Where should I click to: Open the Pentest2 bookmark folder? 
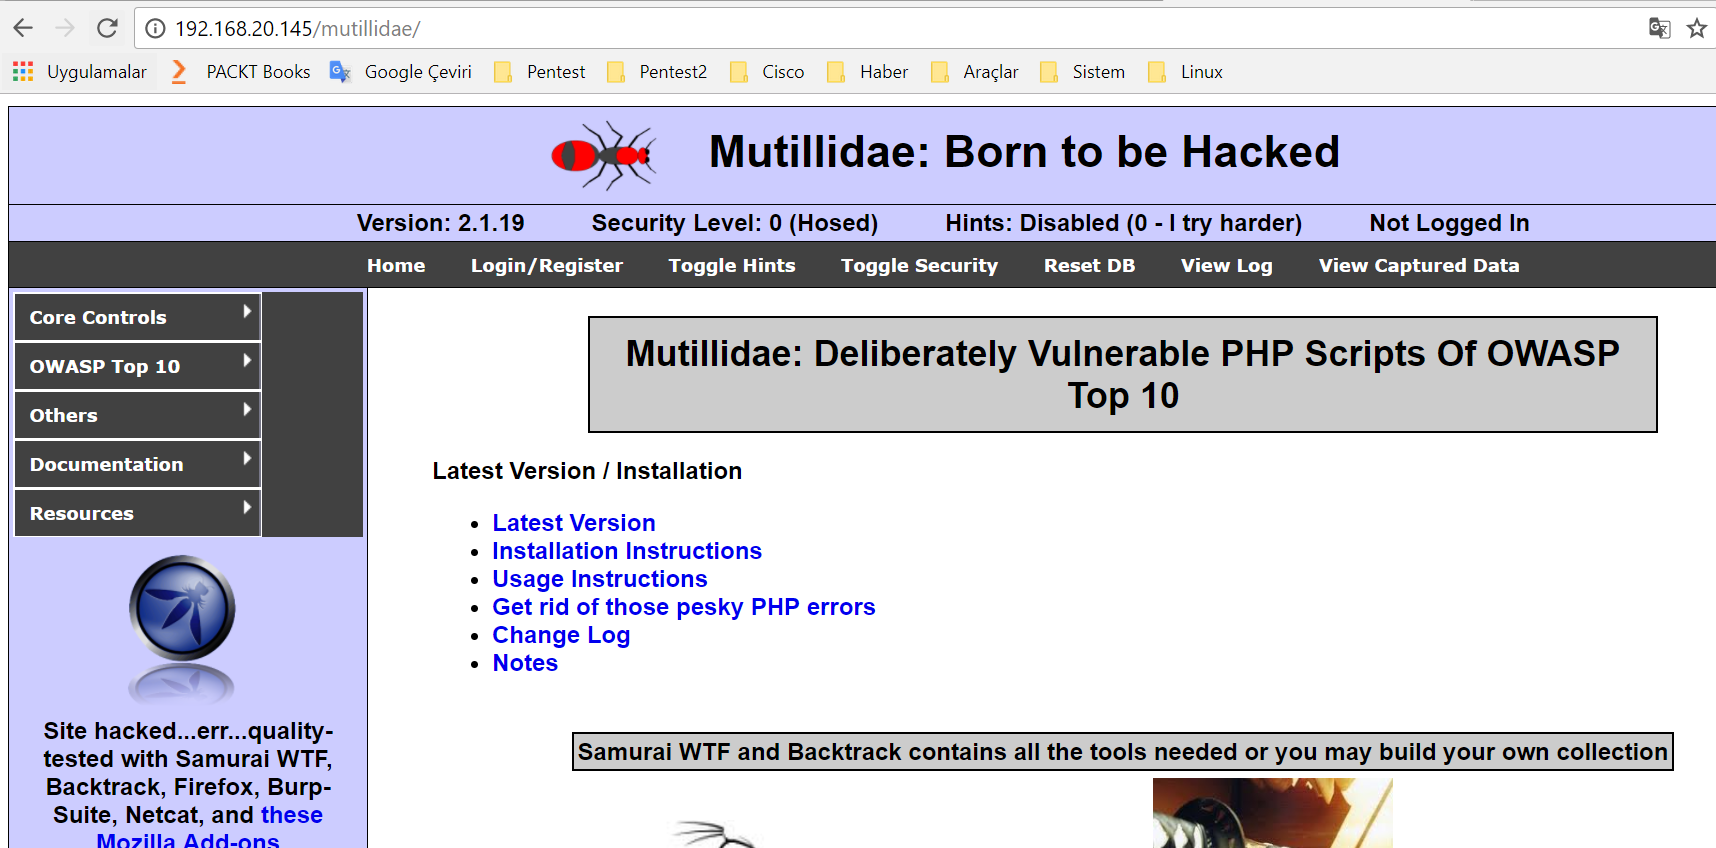tap(657, 72)
